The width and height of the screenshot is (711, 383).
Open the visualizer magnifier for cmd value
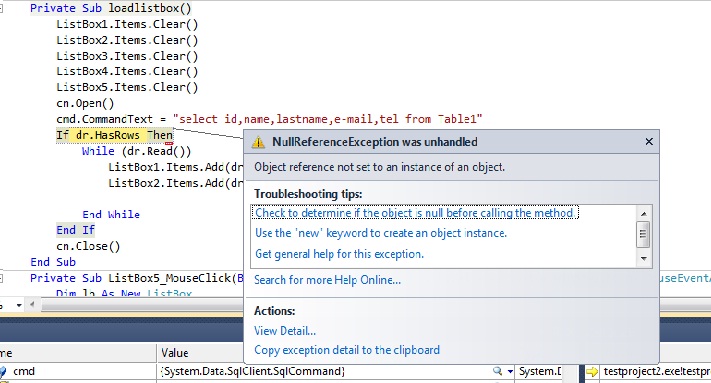(x=497, y=371)
